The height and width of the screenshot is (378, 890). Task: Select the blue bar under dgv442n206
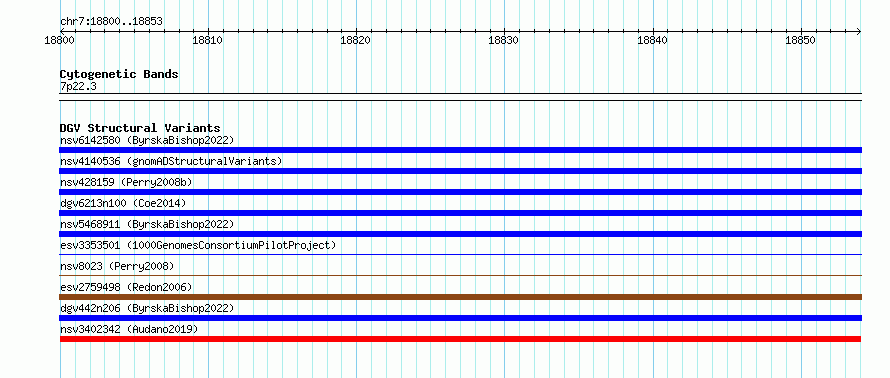(460, 318)
